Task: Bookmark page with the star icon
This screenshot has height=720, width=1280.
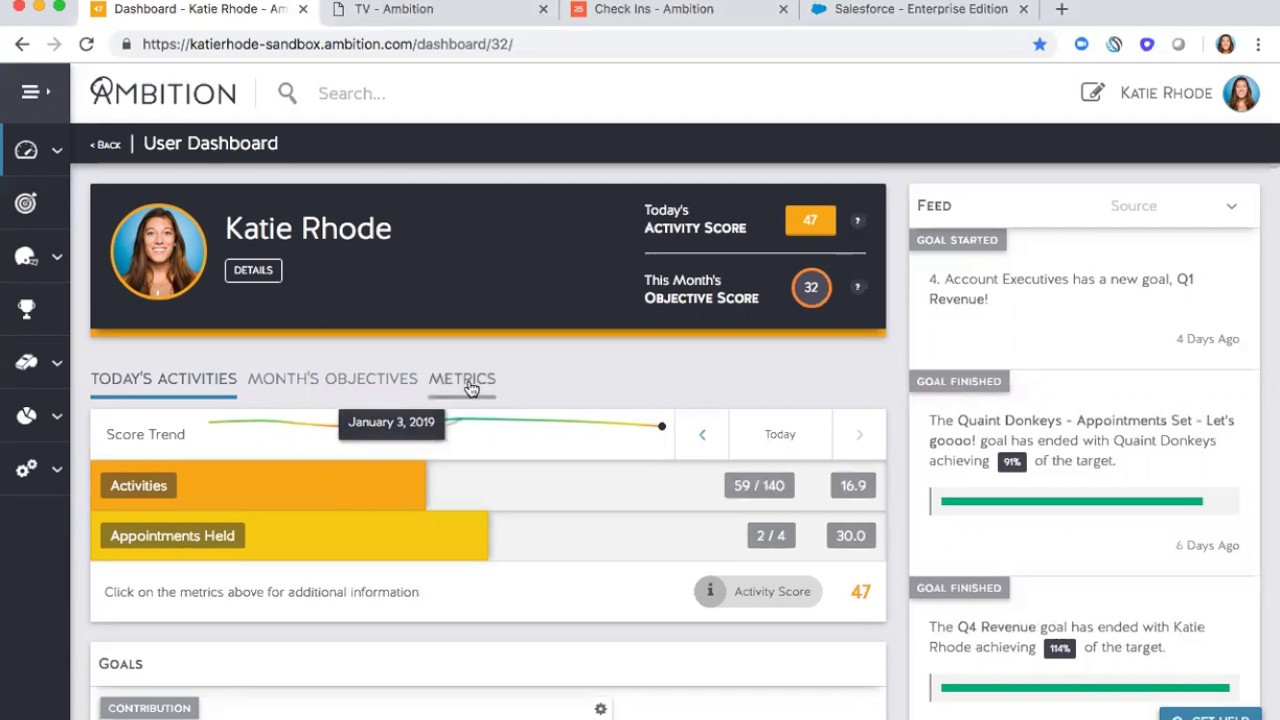Action: (x=1039, y=44)
